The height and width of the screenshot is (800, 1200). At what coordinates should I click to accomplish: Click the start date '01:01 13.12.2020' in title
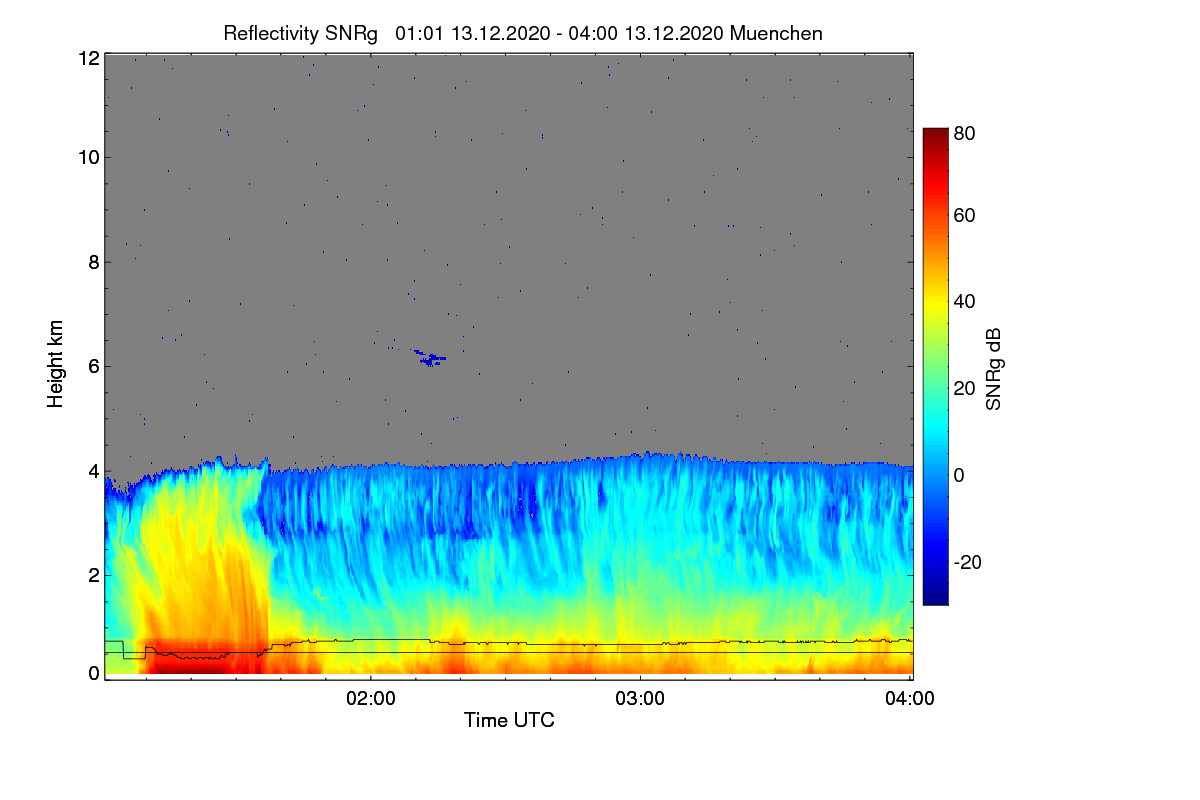point(472,33)
